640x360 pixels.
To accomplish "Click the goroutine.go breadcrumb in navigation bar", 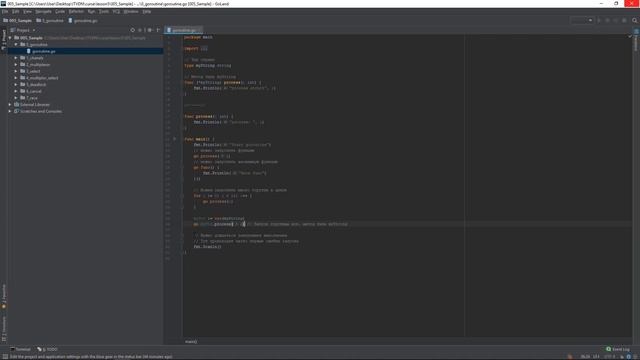I will pos(83,20).
